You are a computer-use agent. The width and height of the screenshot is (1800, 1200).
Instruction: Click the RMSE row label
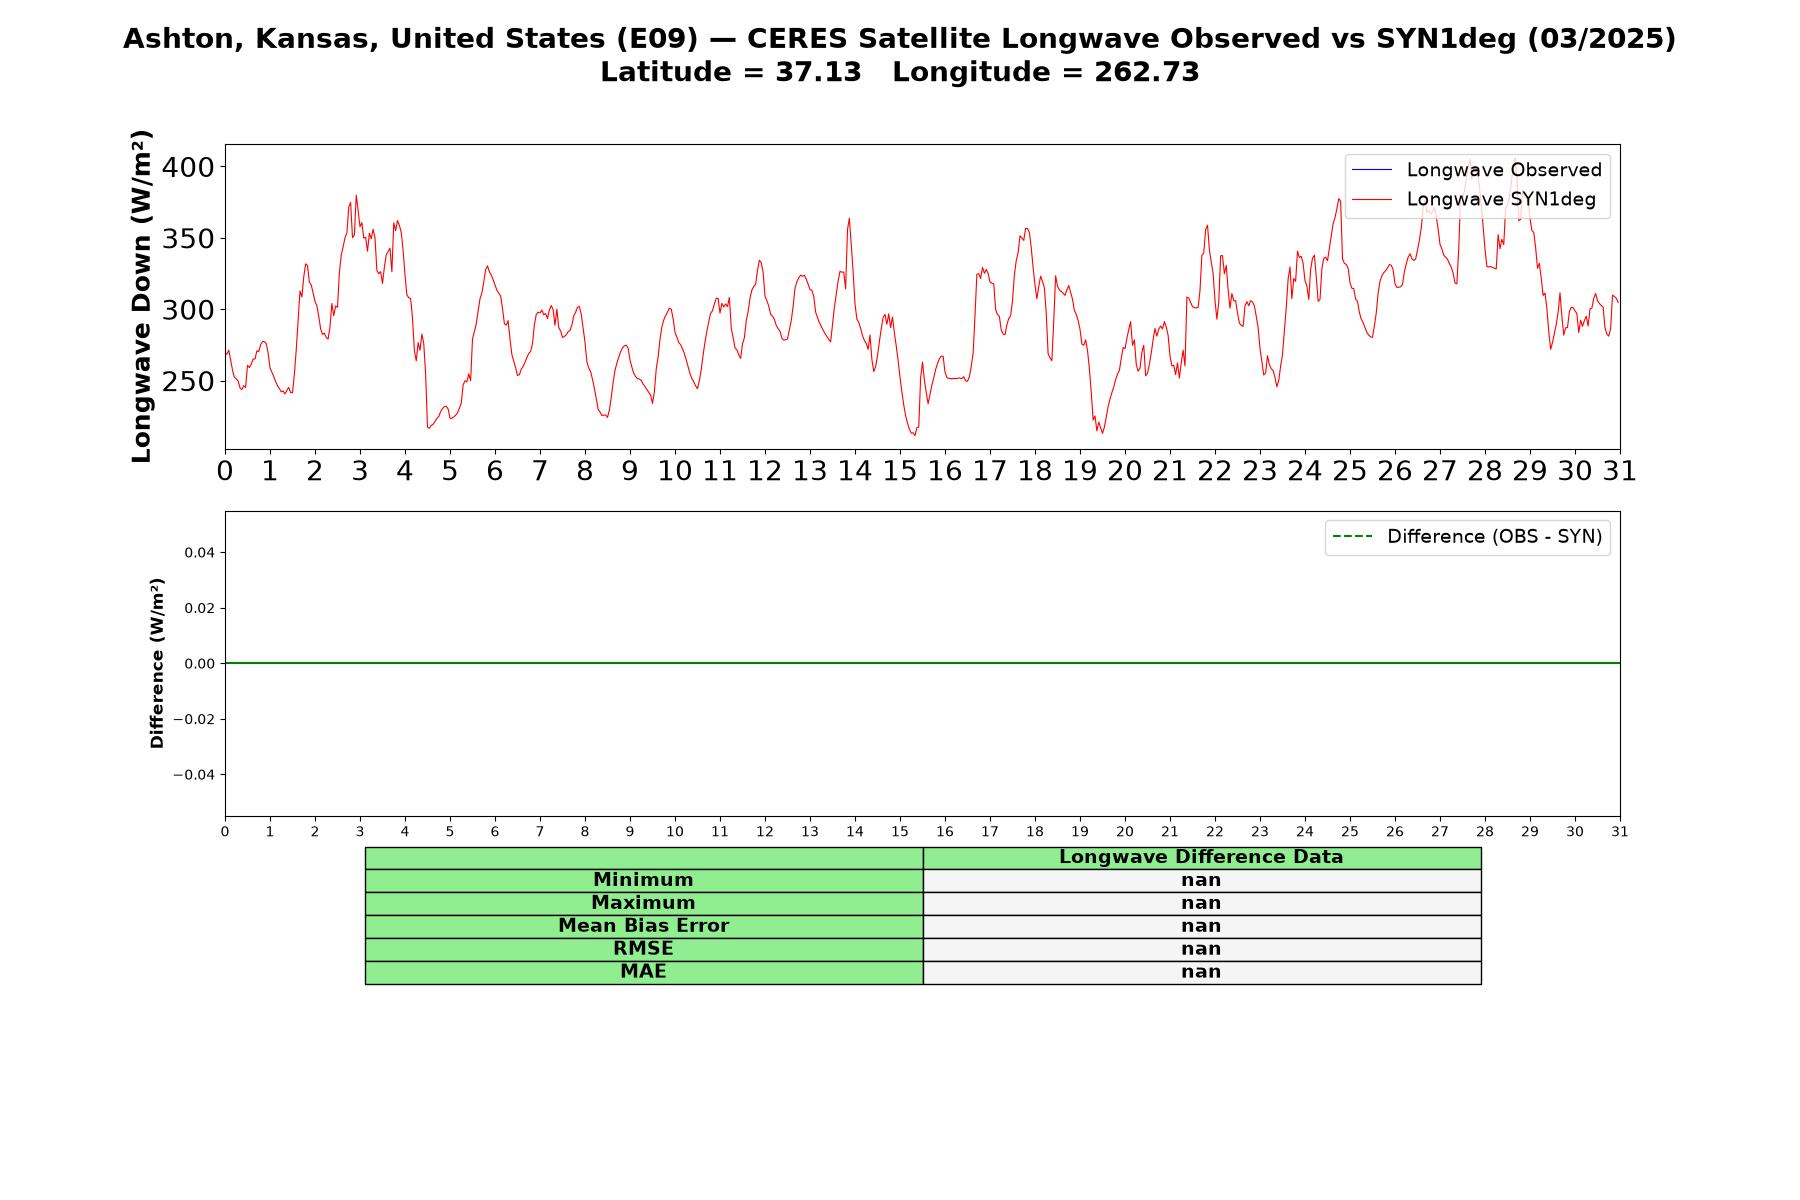pos(643,949)
